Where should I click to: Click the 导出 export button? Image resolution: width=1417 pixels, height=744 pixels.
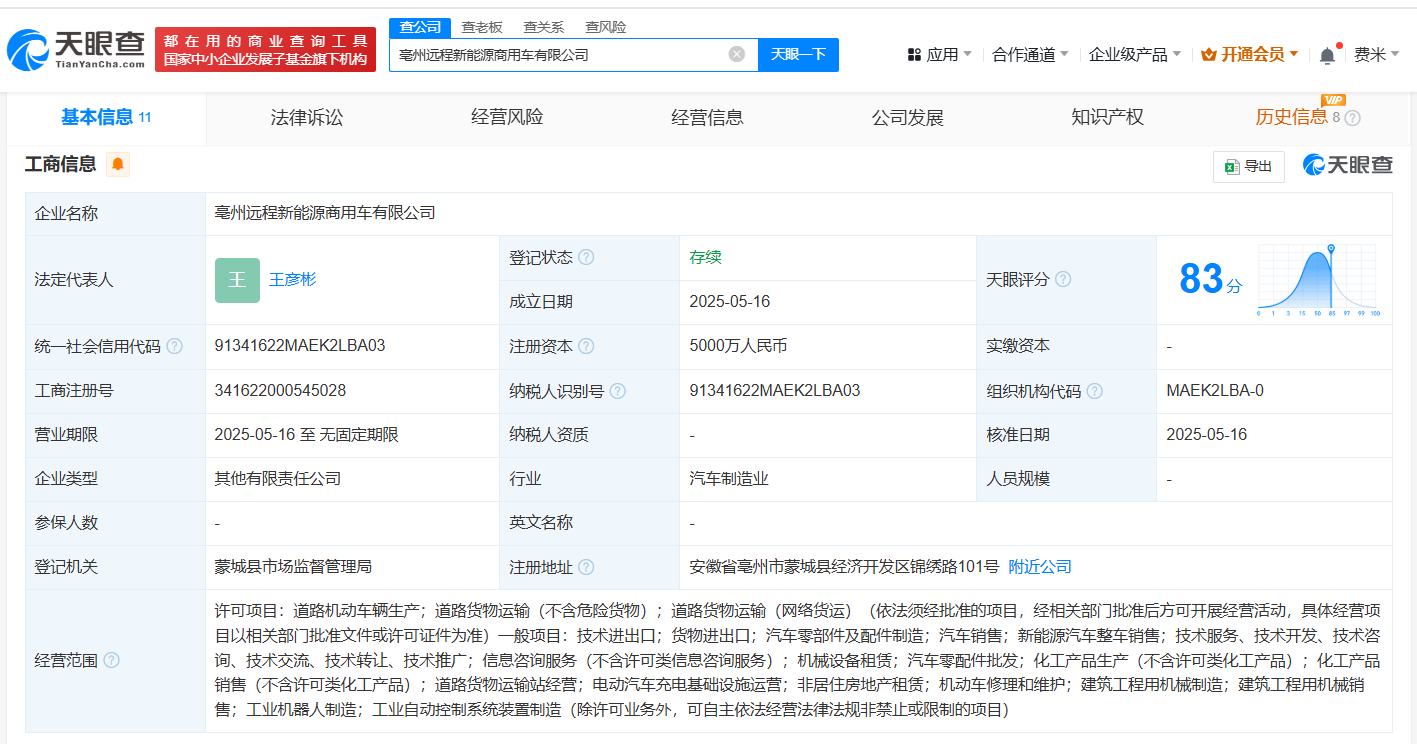[1248, 166]
